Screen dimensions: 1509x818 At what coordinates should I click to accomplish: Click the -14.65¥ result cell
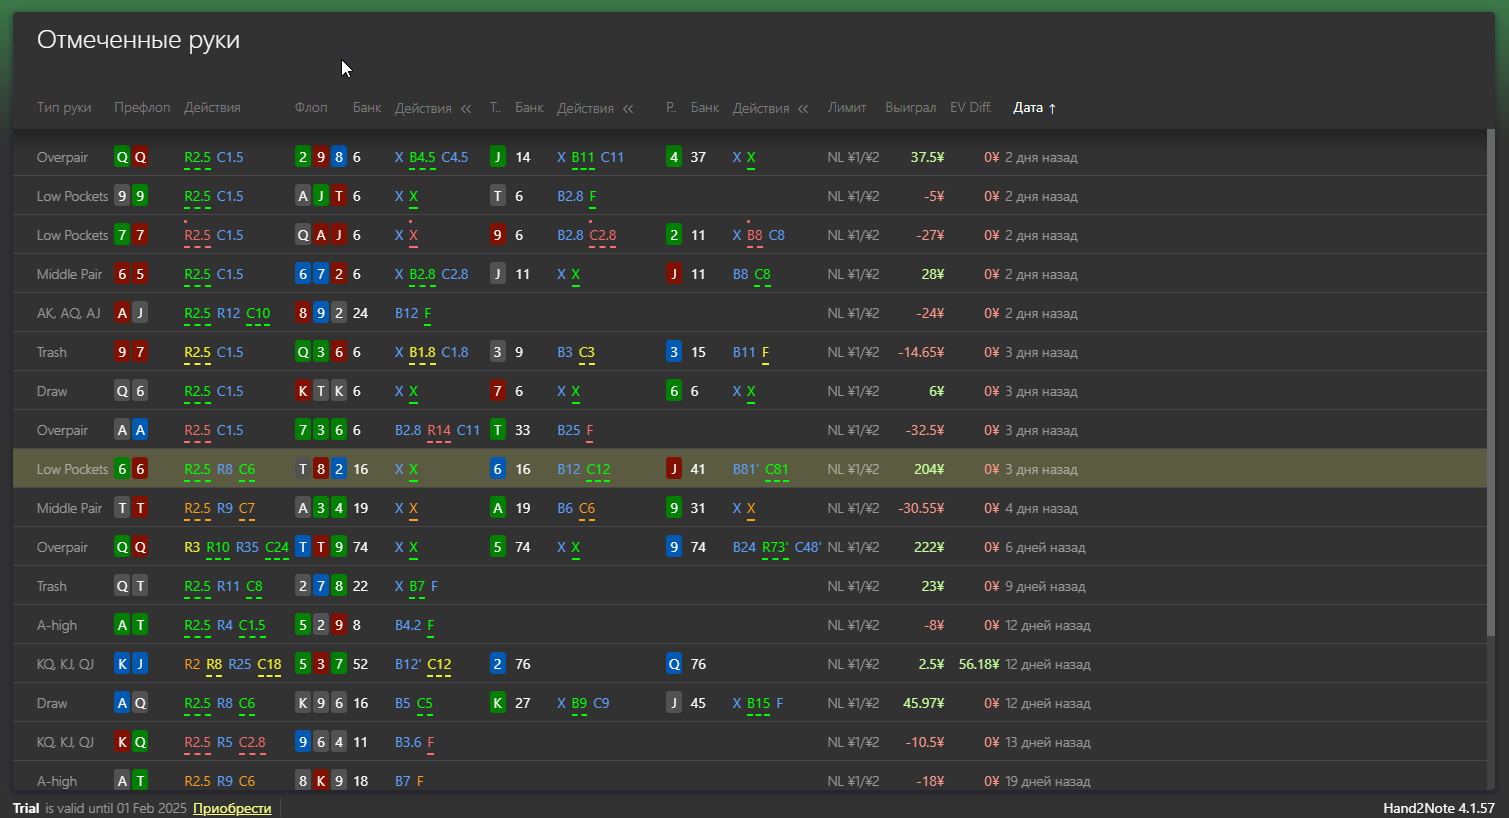[x=921, y=352]
